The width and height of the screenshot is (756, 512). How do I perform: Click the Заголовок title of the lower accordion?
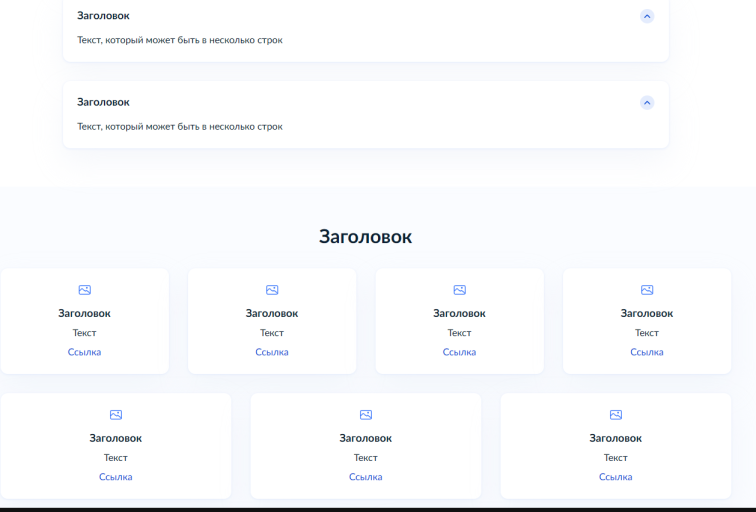coord(103,102)
